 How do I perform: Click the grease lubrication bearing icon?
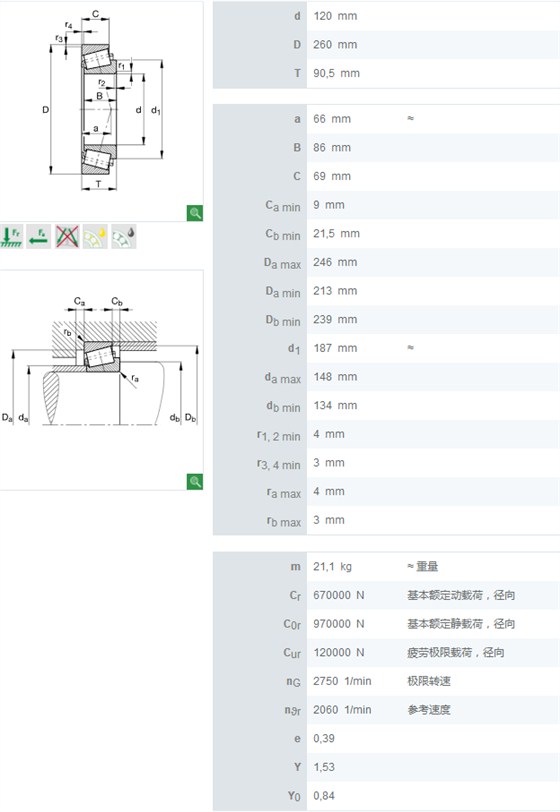pyautogui.click(x=95, y=237)
